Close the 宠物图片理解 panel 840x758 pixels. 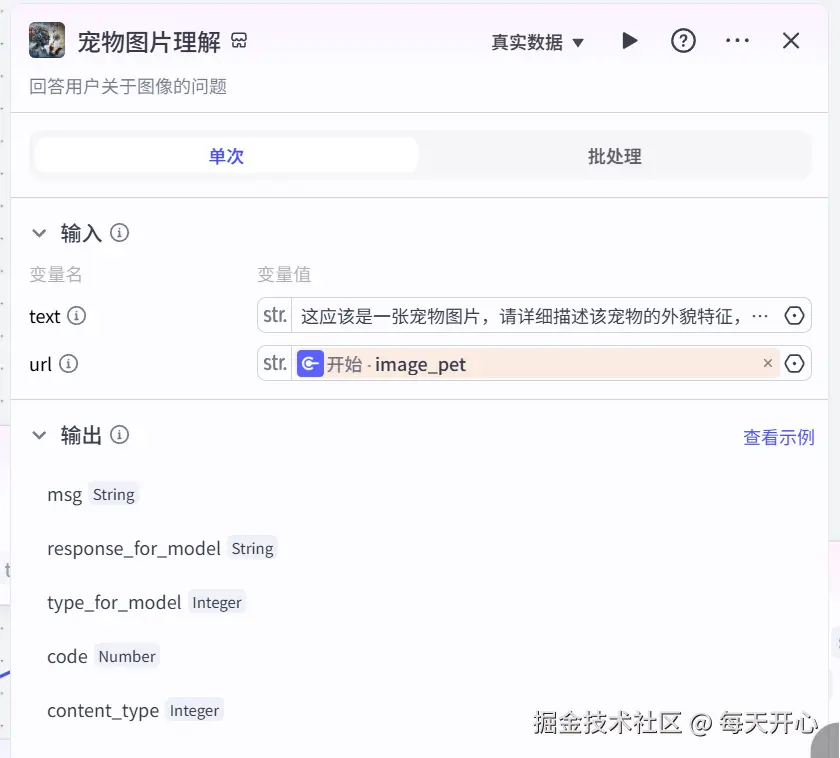click(791, 41)
